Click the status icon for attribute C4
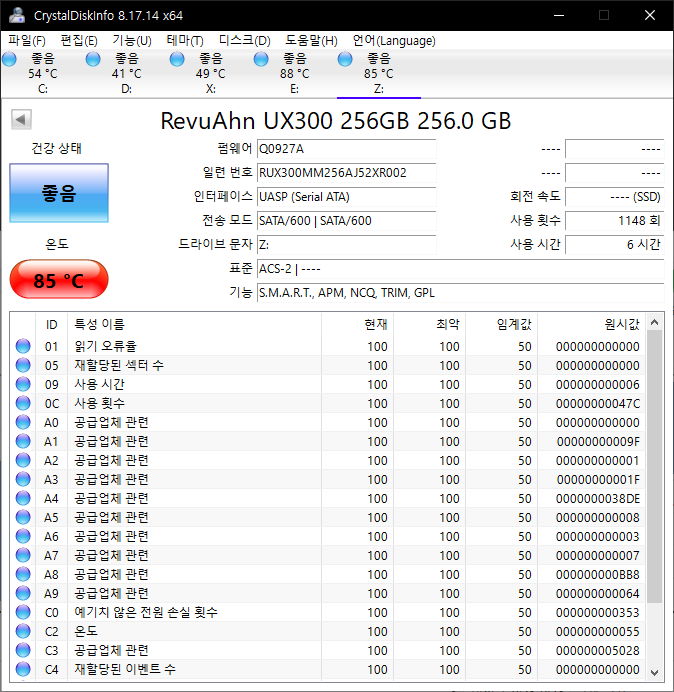Screen dimensions: 674x692 pos(23,669)
